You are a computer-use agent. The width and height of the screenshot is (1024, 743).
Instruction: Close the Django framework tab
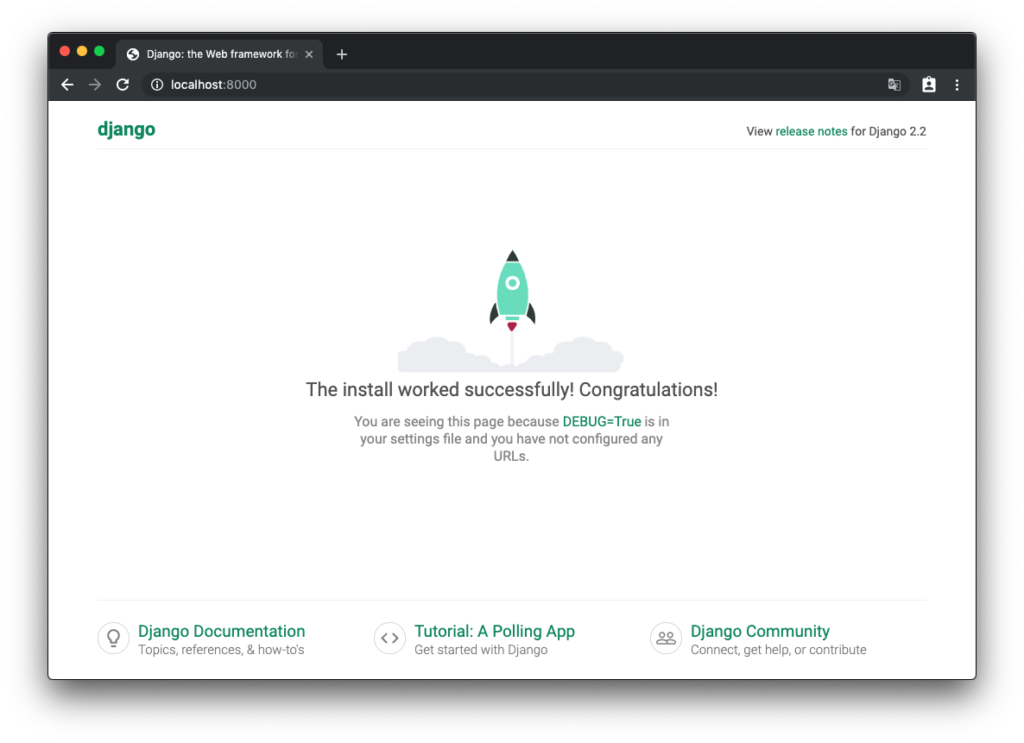click(309, 54)
